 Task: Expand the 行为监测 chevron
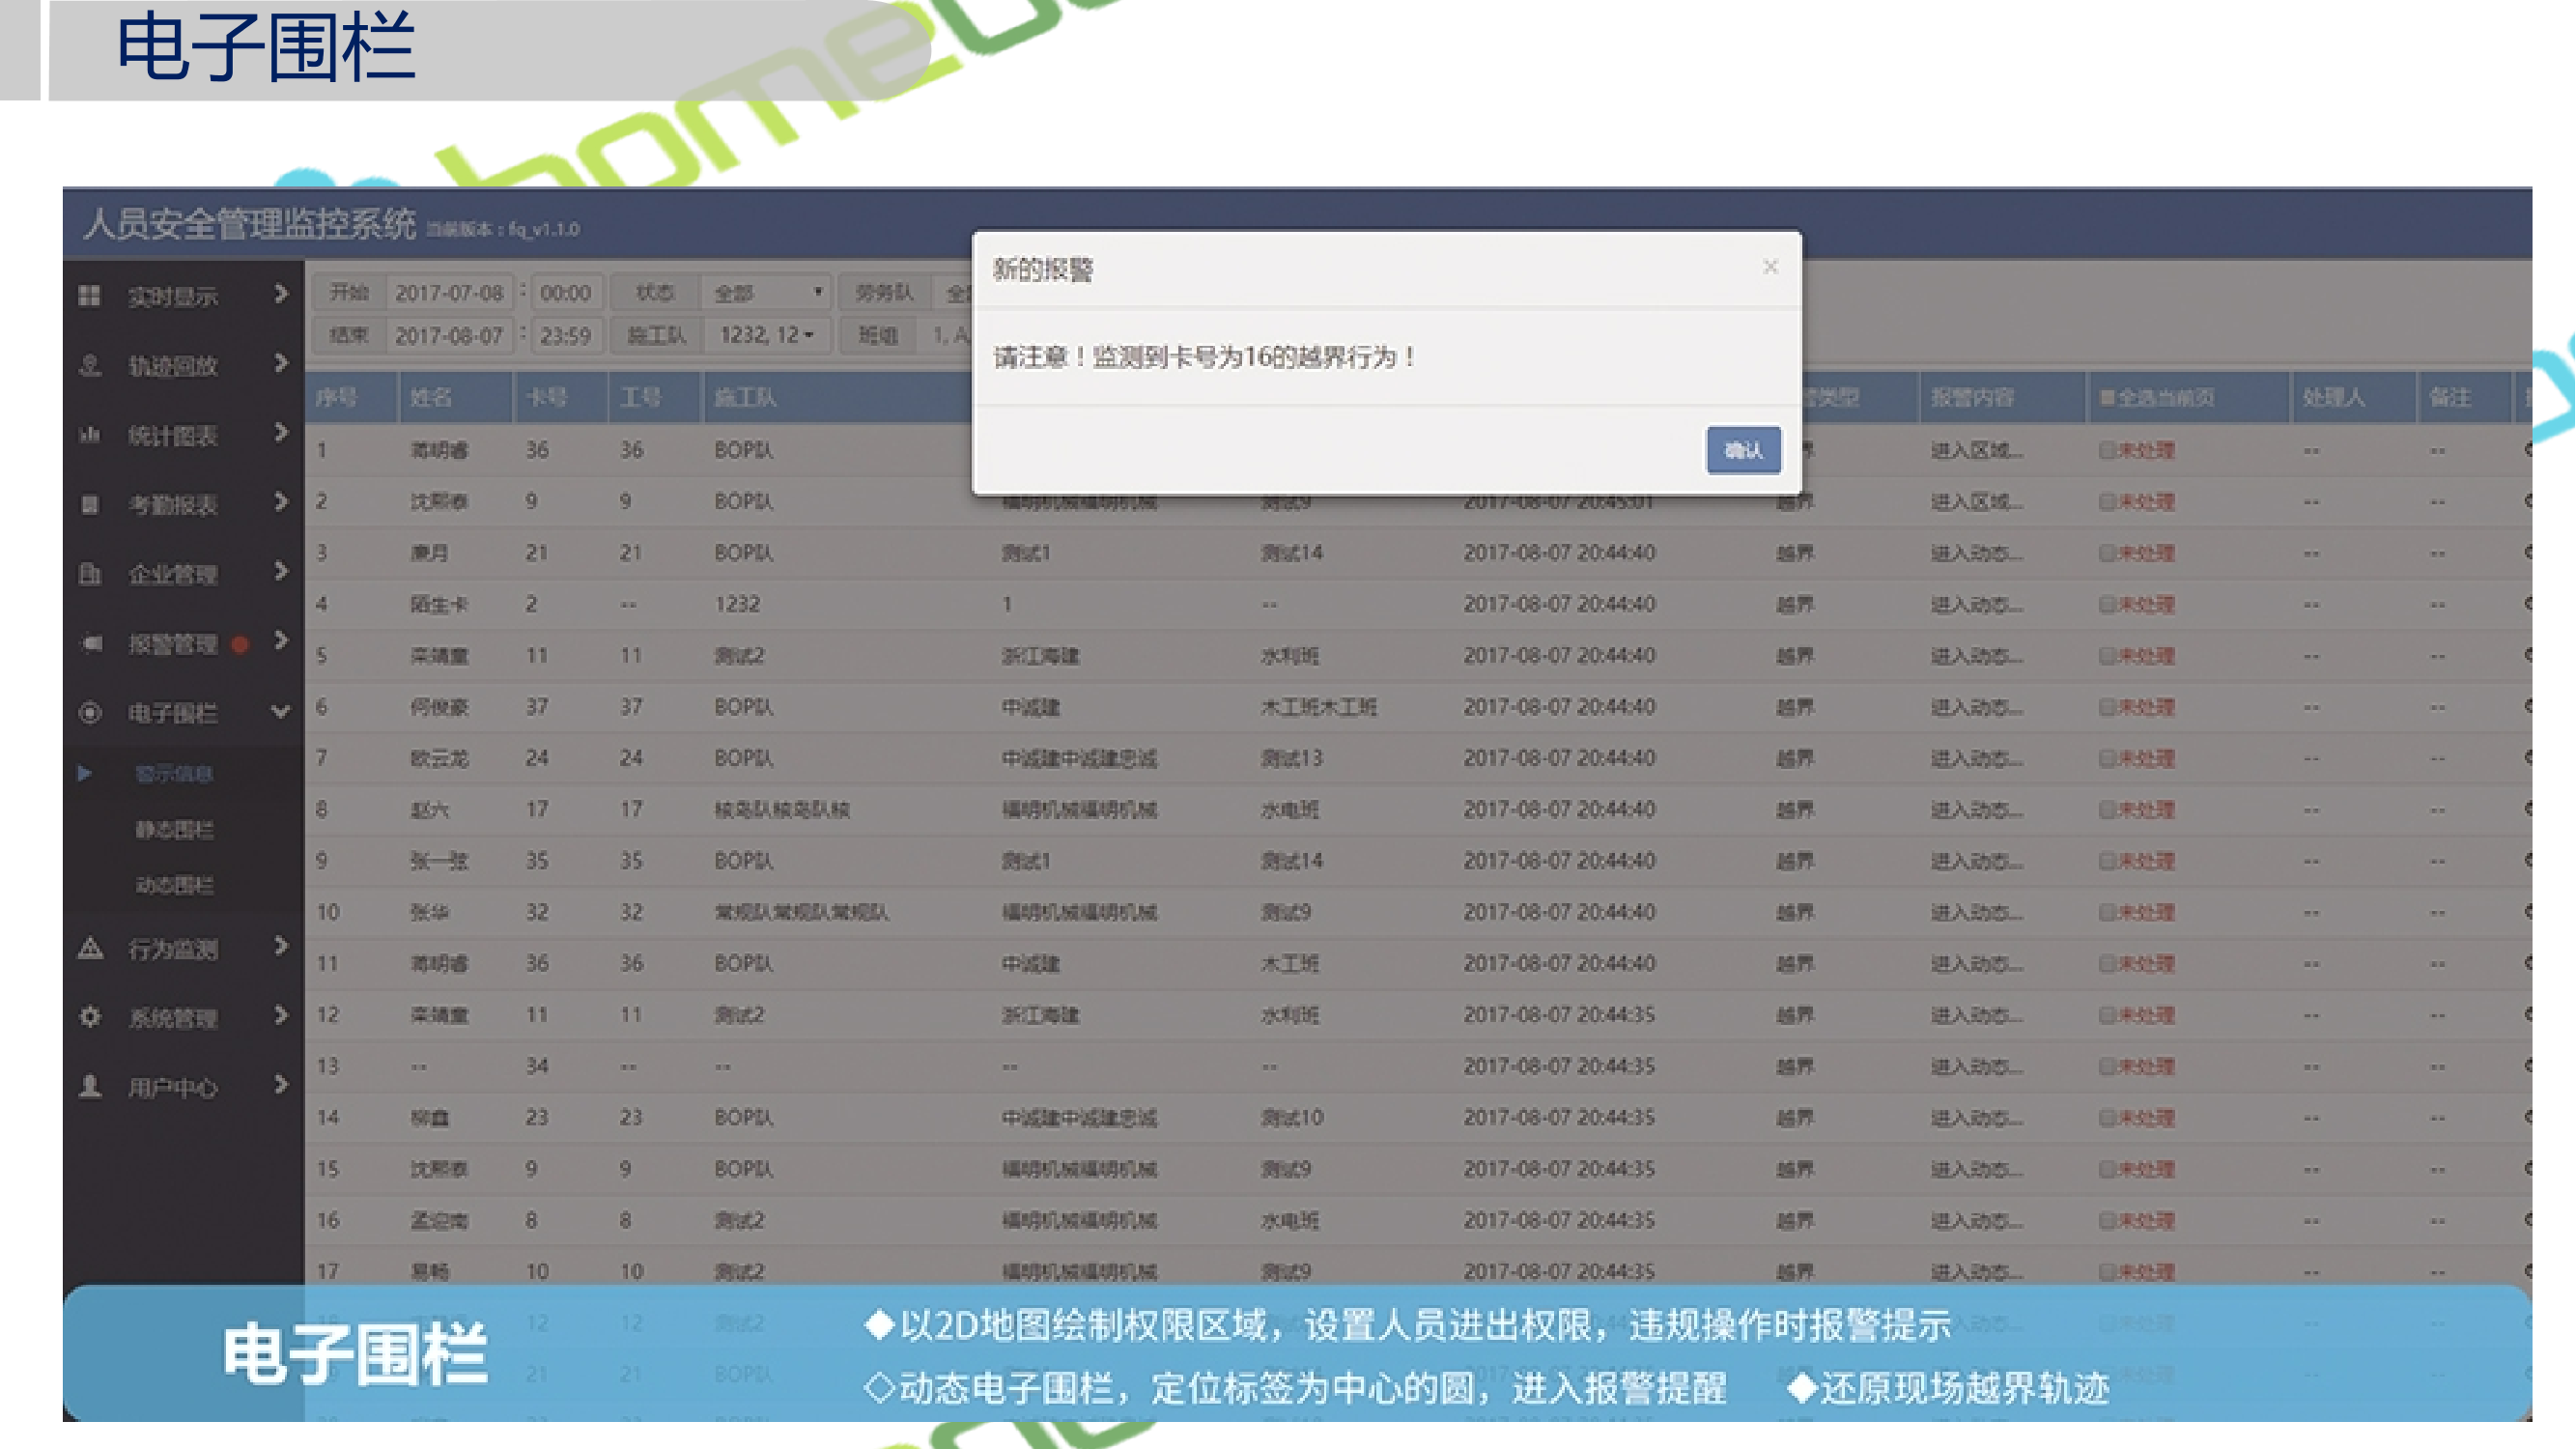281,946
